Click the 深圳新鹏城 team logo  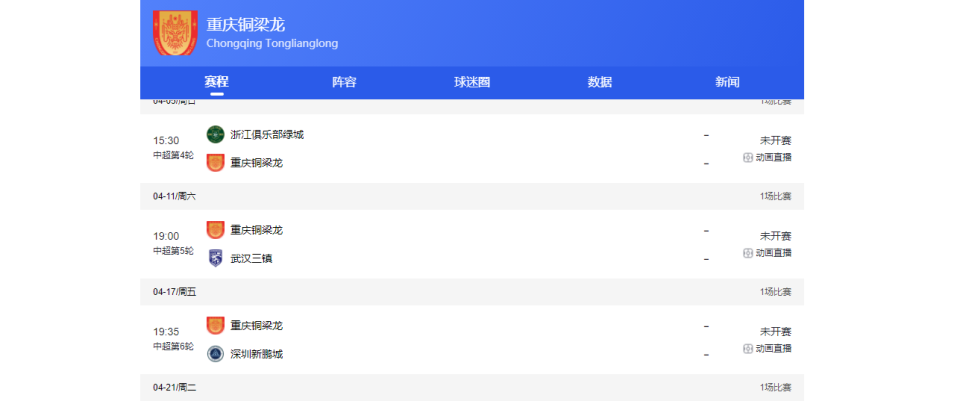coord(215,354)
